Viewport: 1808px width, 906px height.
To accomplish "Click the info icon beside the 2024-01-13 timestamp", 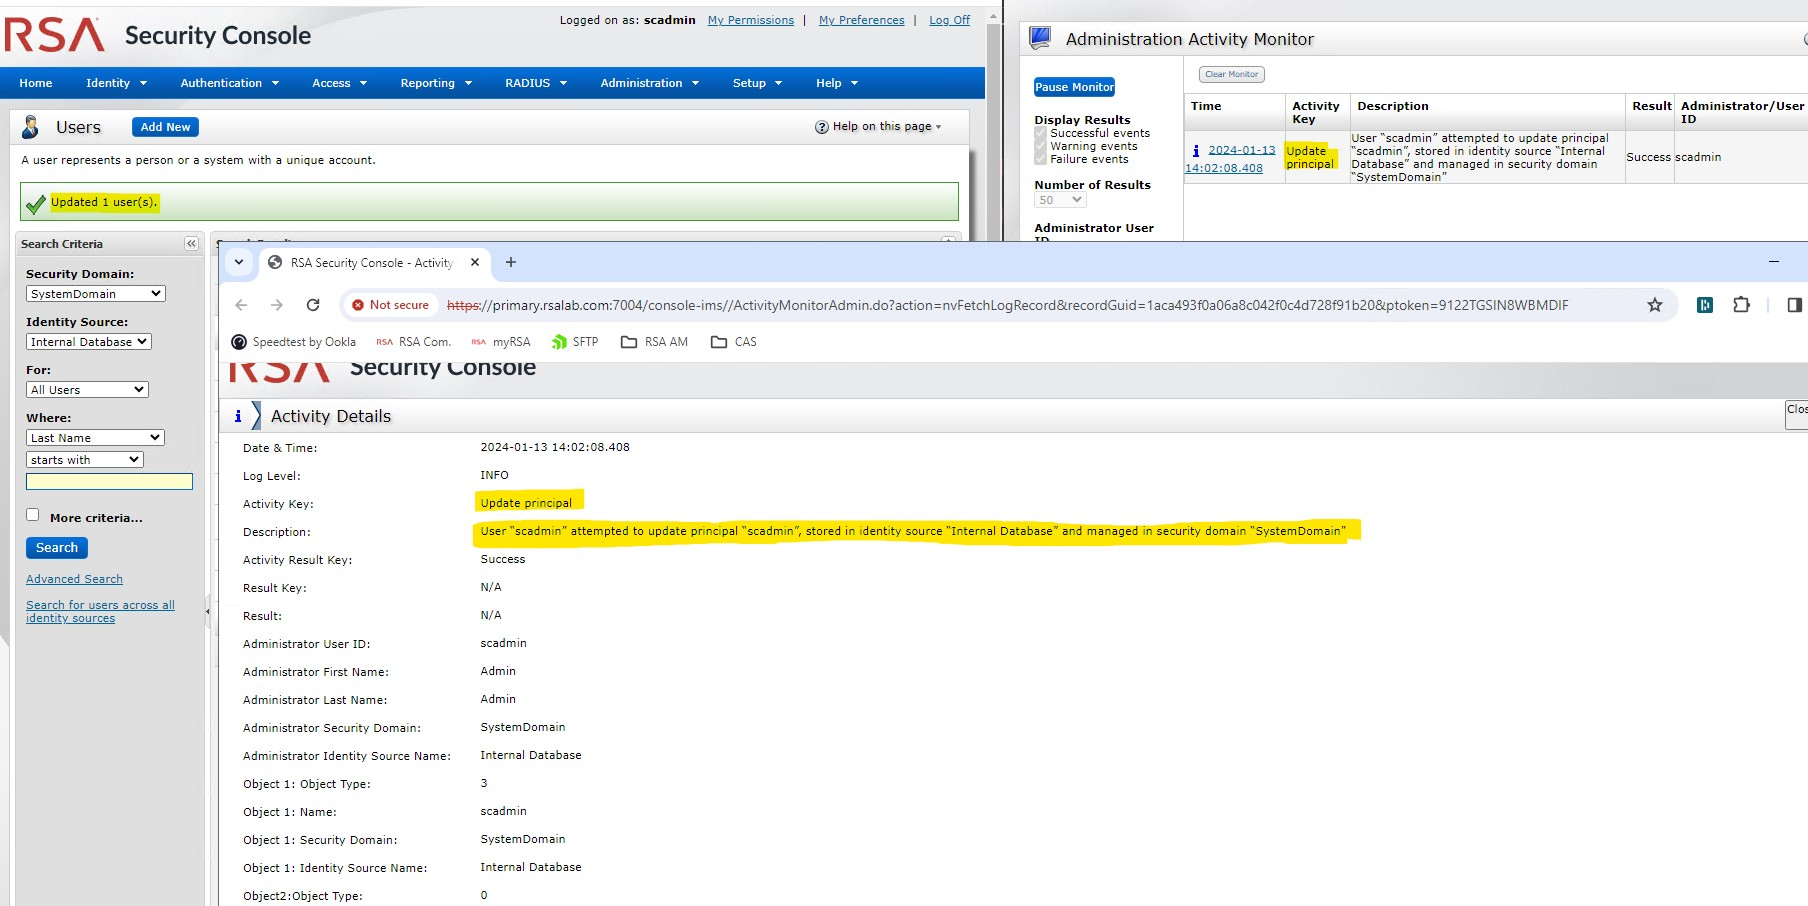I will pyautogui.click(x=1196, y=149).
